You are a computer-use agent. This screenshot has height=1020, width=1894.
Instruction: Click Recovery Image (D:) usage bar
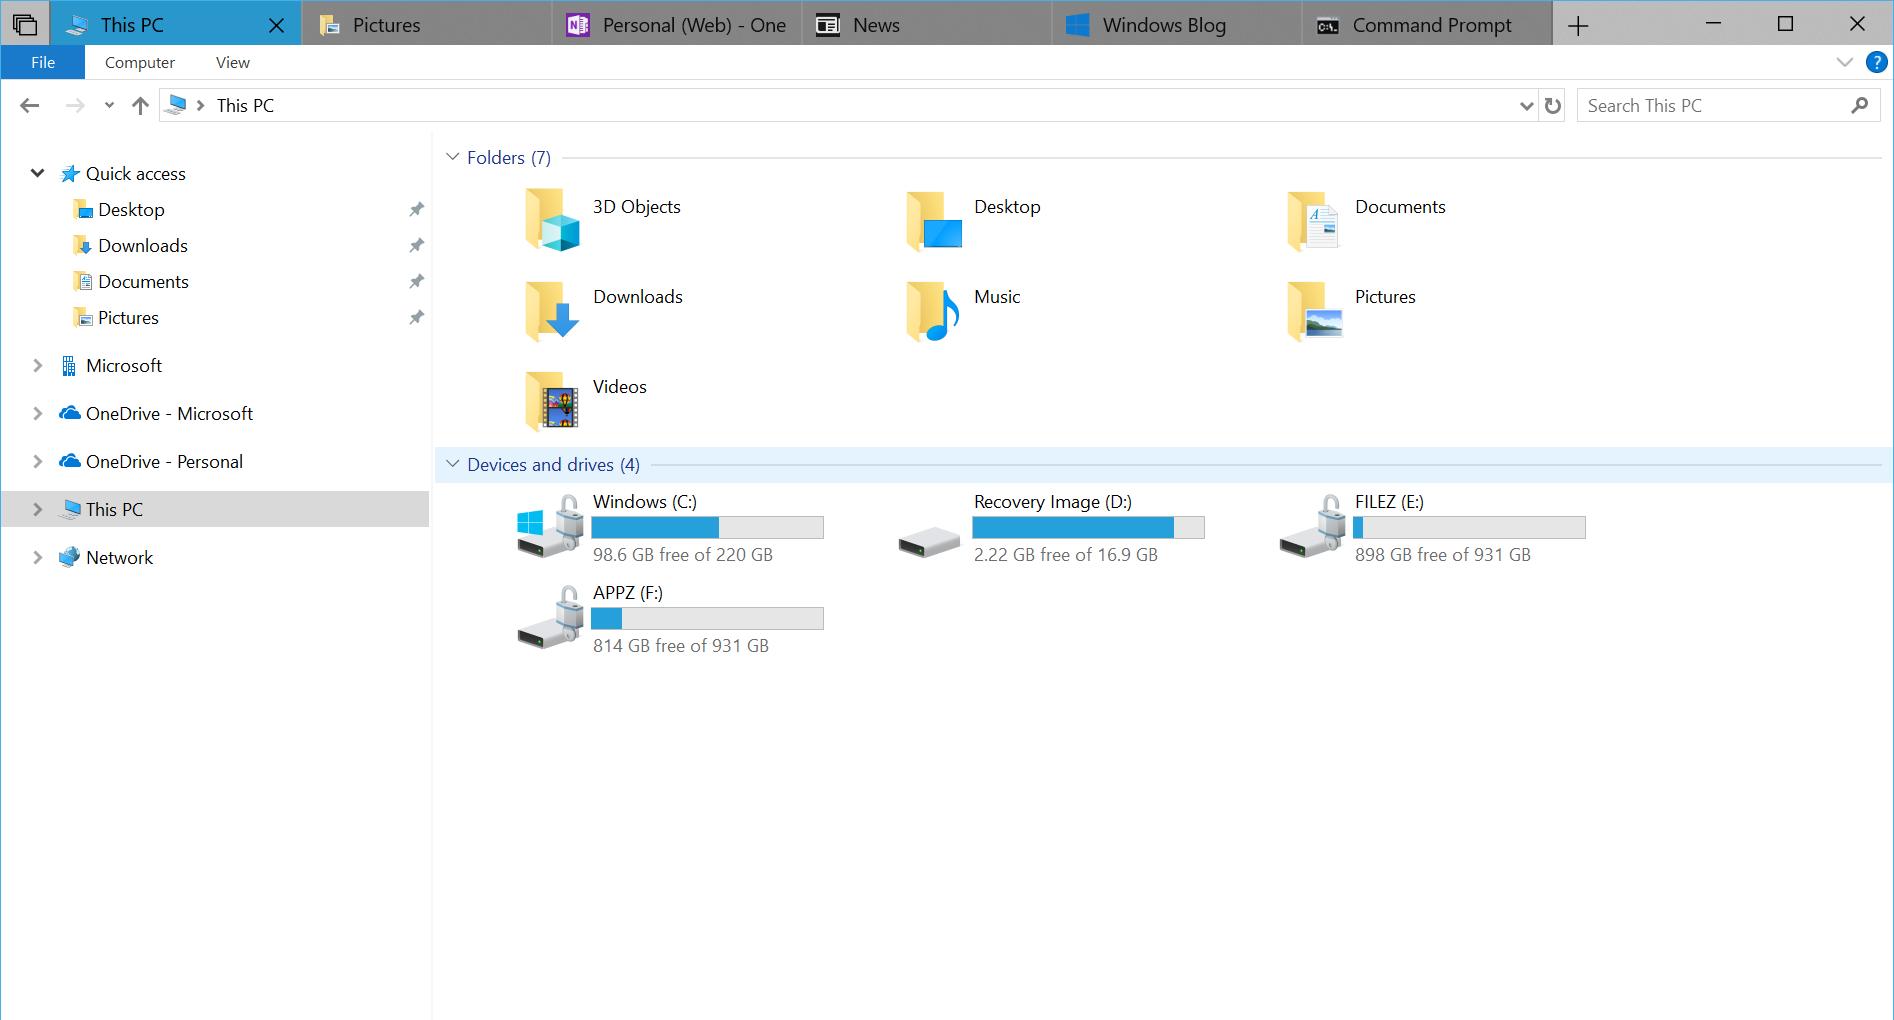pyautogui.click(x=1088, y=527)
